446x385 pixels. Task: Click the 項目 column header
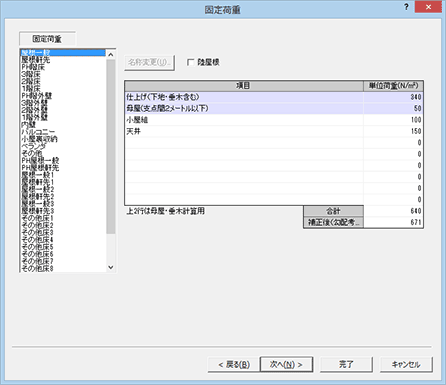(x=244, y=86)
